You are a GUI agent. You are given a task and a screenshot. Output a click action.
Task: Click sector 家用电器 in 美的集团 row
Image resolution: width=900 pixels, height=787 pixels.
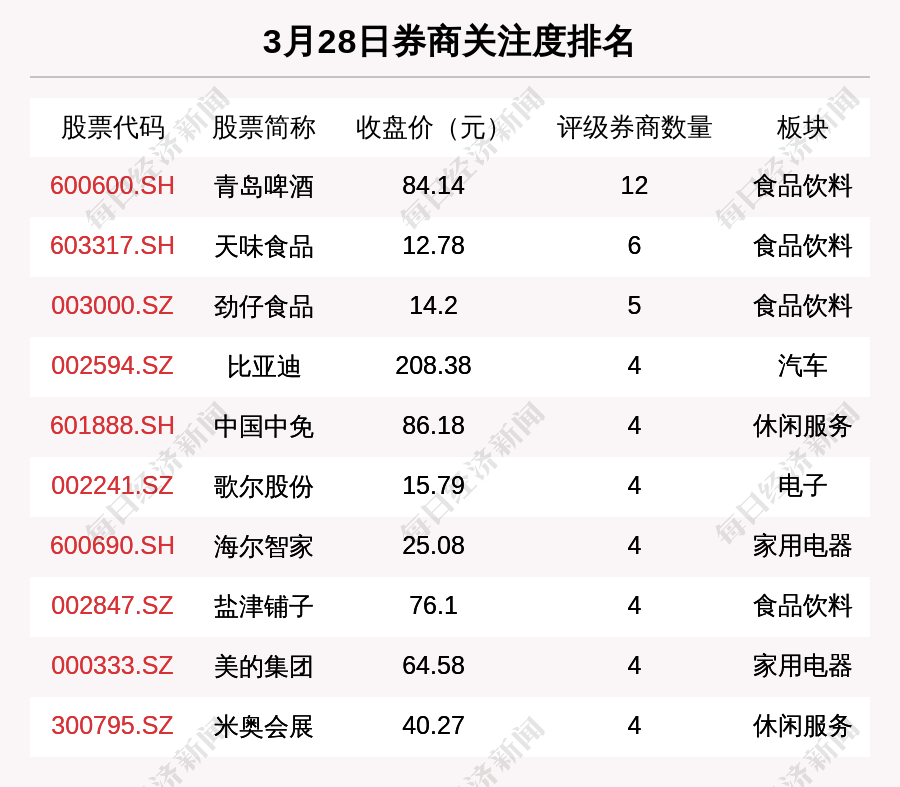(x=802, y=666)
